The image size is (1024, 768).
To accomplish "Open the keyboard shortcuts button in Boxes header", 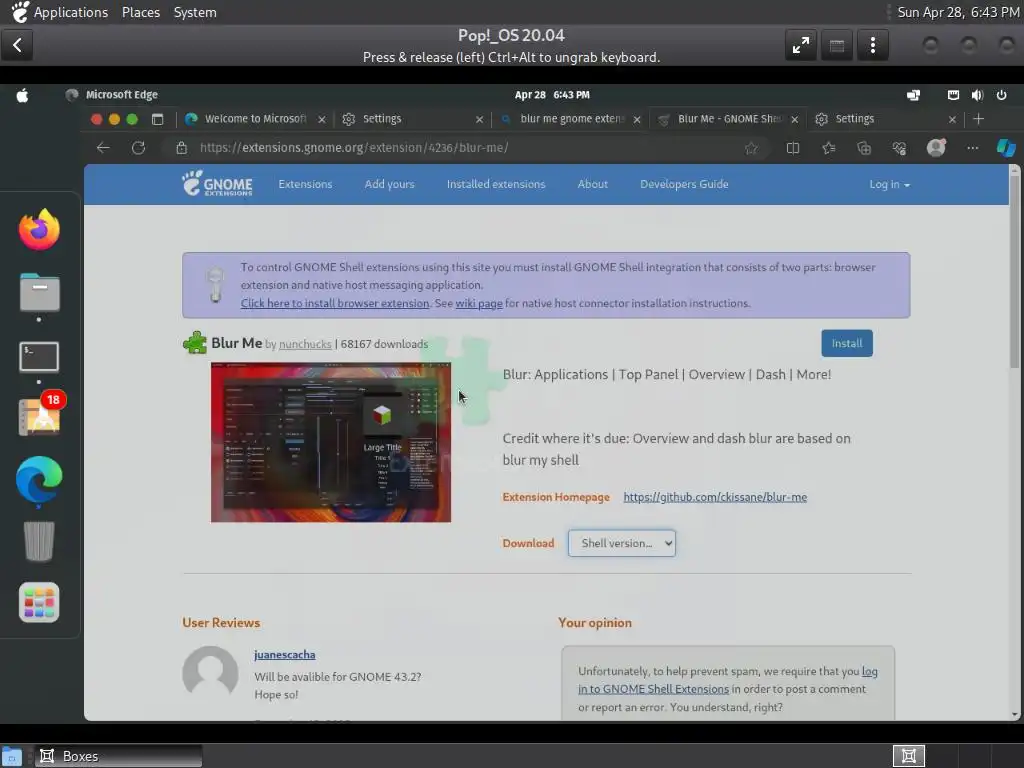I will coord(837,45).
